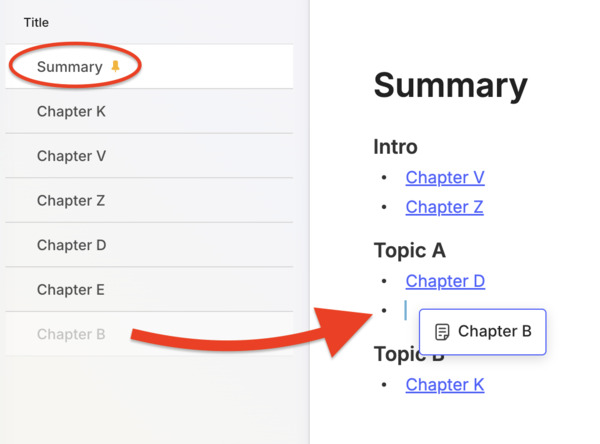The height and width of the screenshot is (444, 600).
Task: Select Chapter V in the sidebar list
Action: [71, 156]
